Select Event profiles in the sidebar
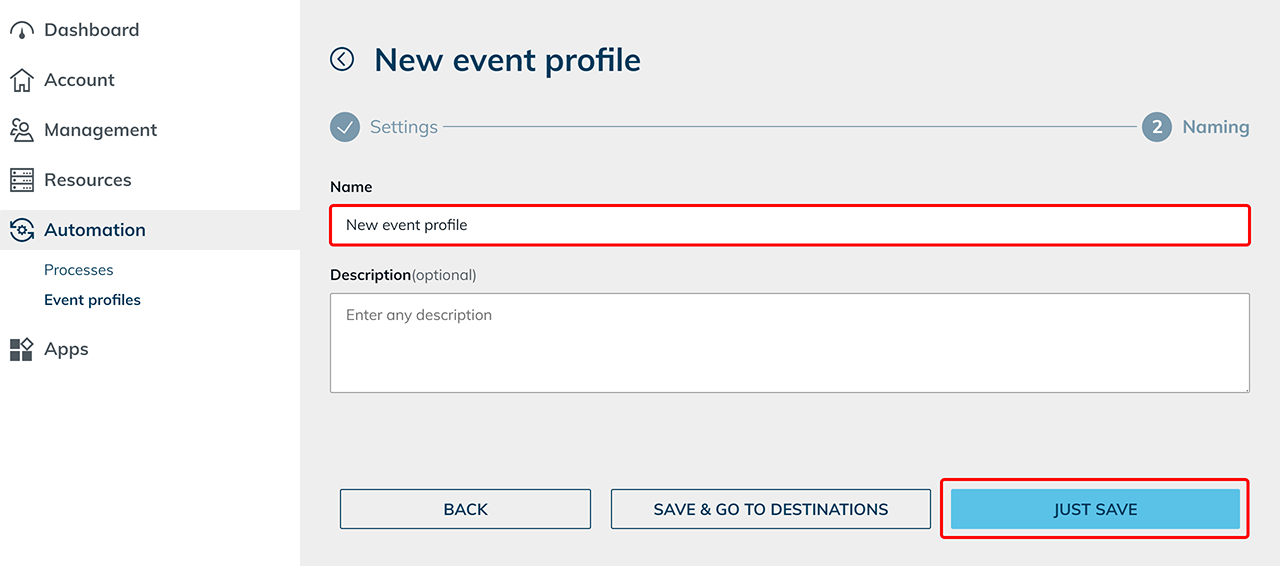Image resolution: width=1280 pixels, height=566 pixels. pyautogui.click(x=92, y=300)
